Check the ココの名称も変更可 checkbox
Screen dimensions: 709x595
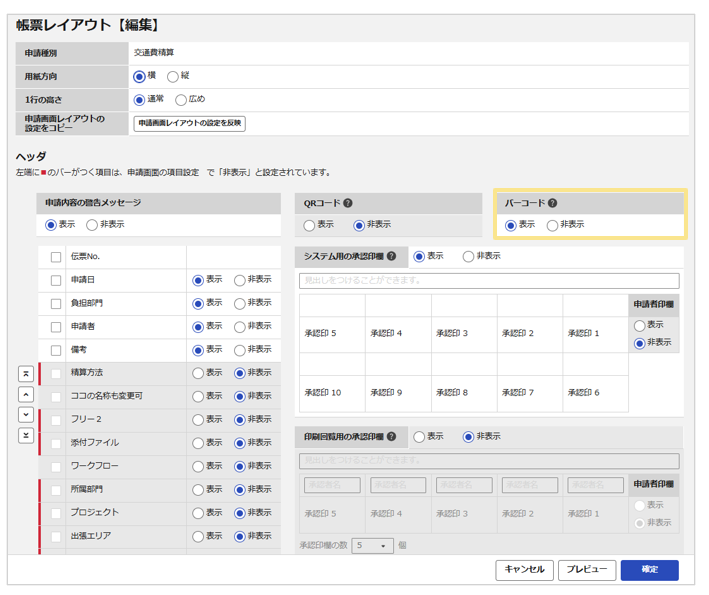coord(56,397)
